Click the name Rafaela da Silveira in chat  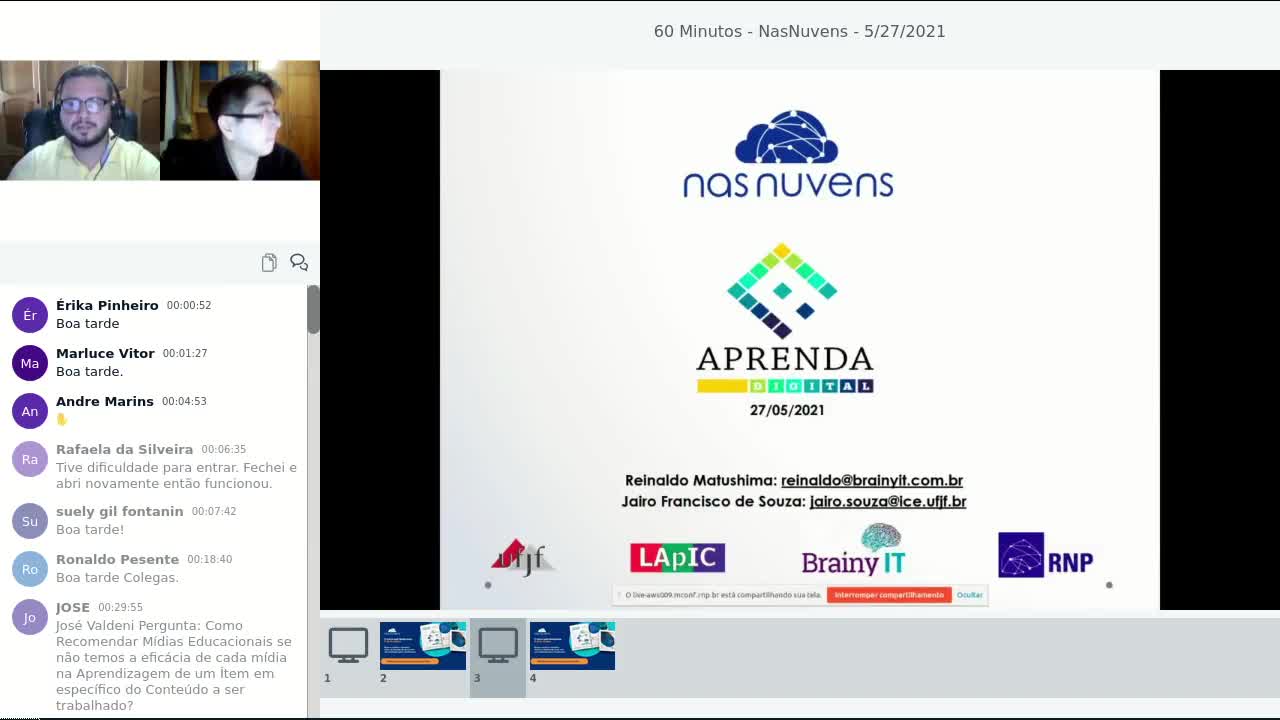click(125, 449)
